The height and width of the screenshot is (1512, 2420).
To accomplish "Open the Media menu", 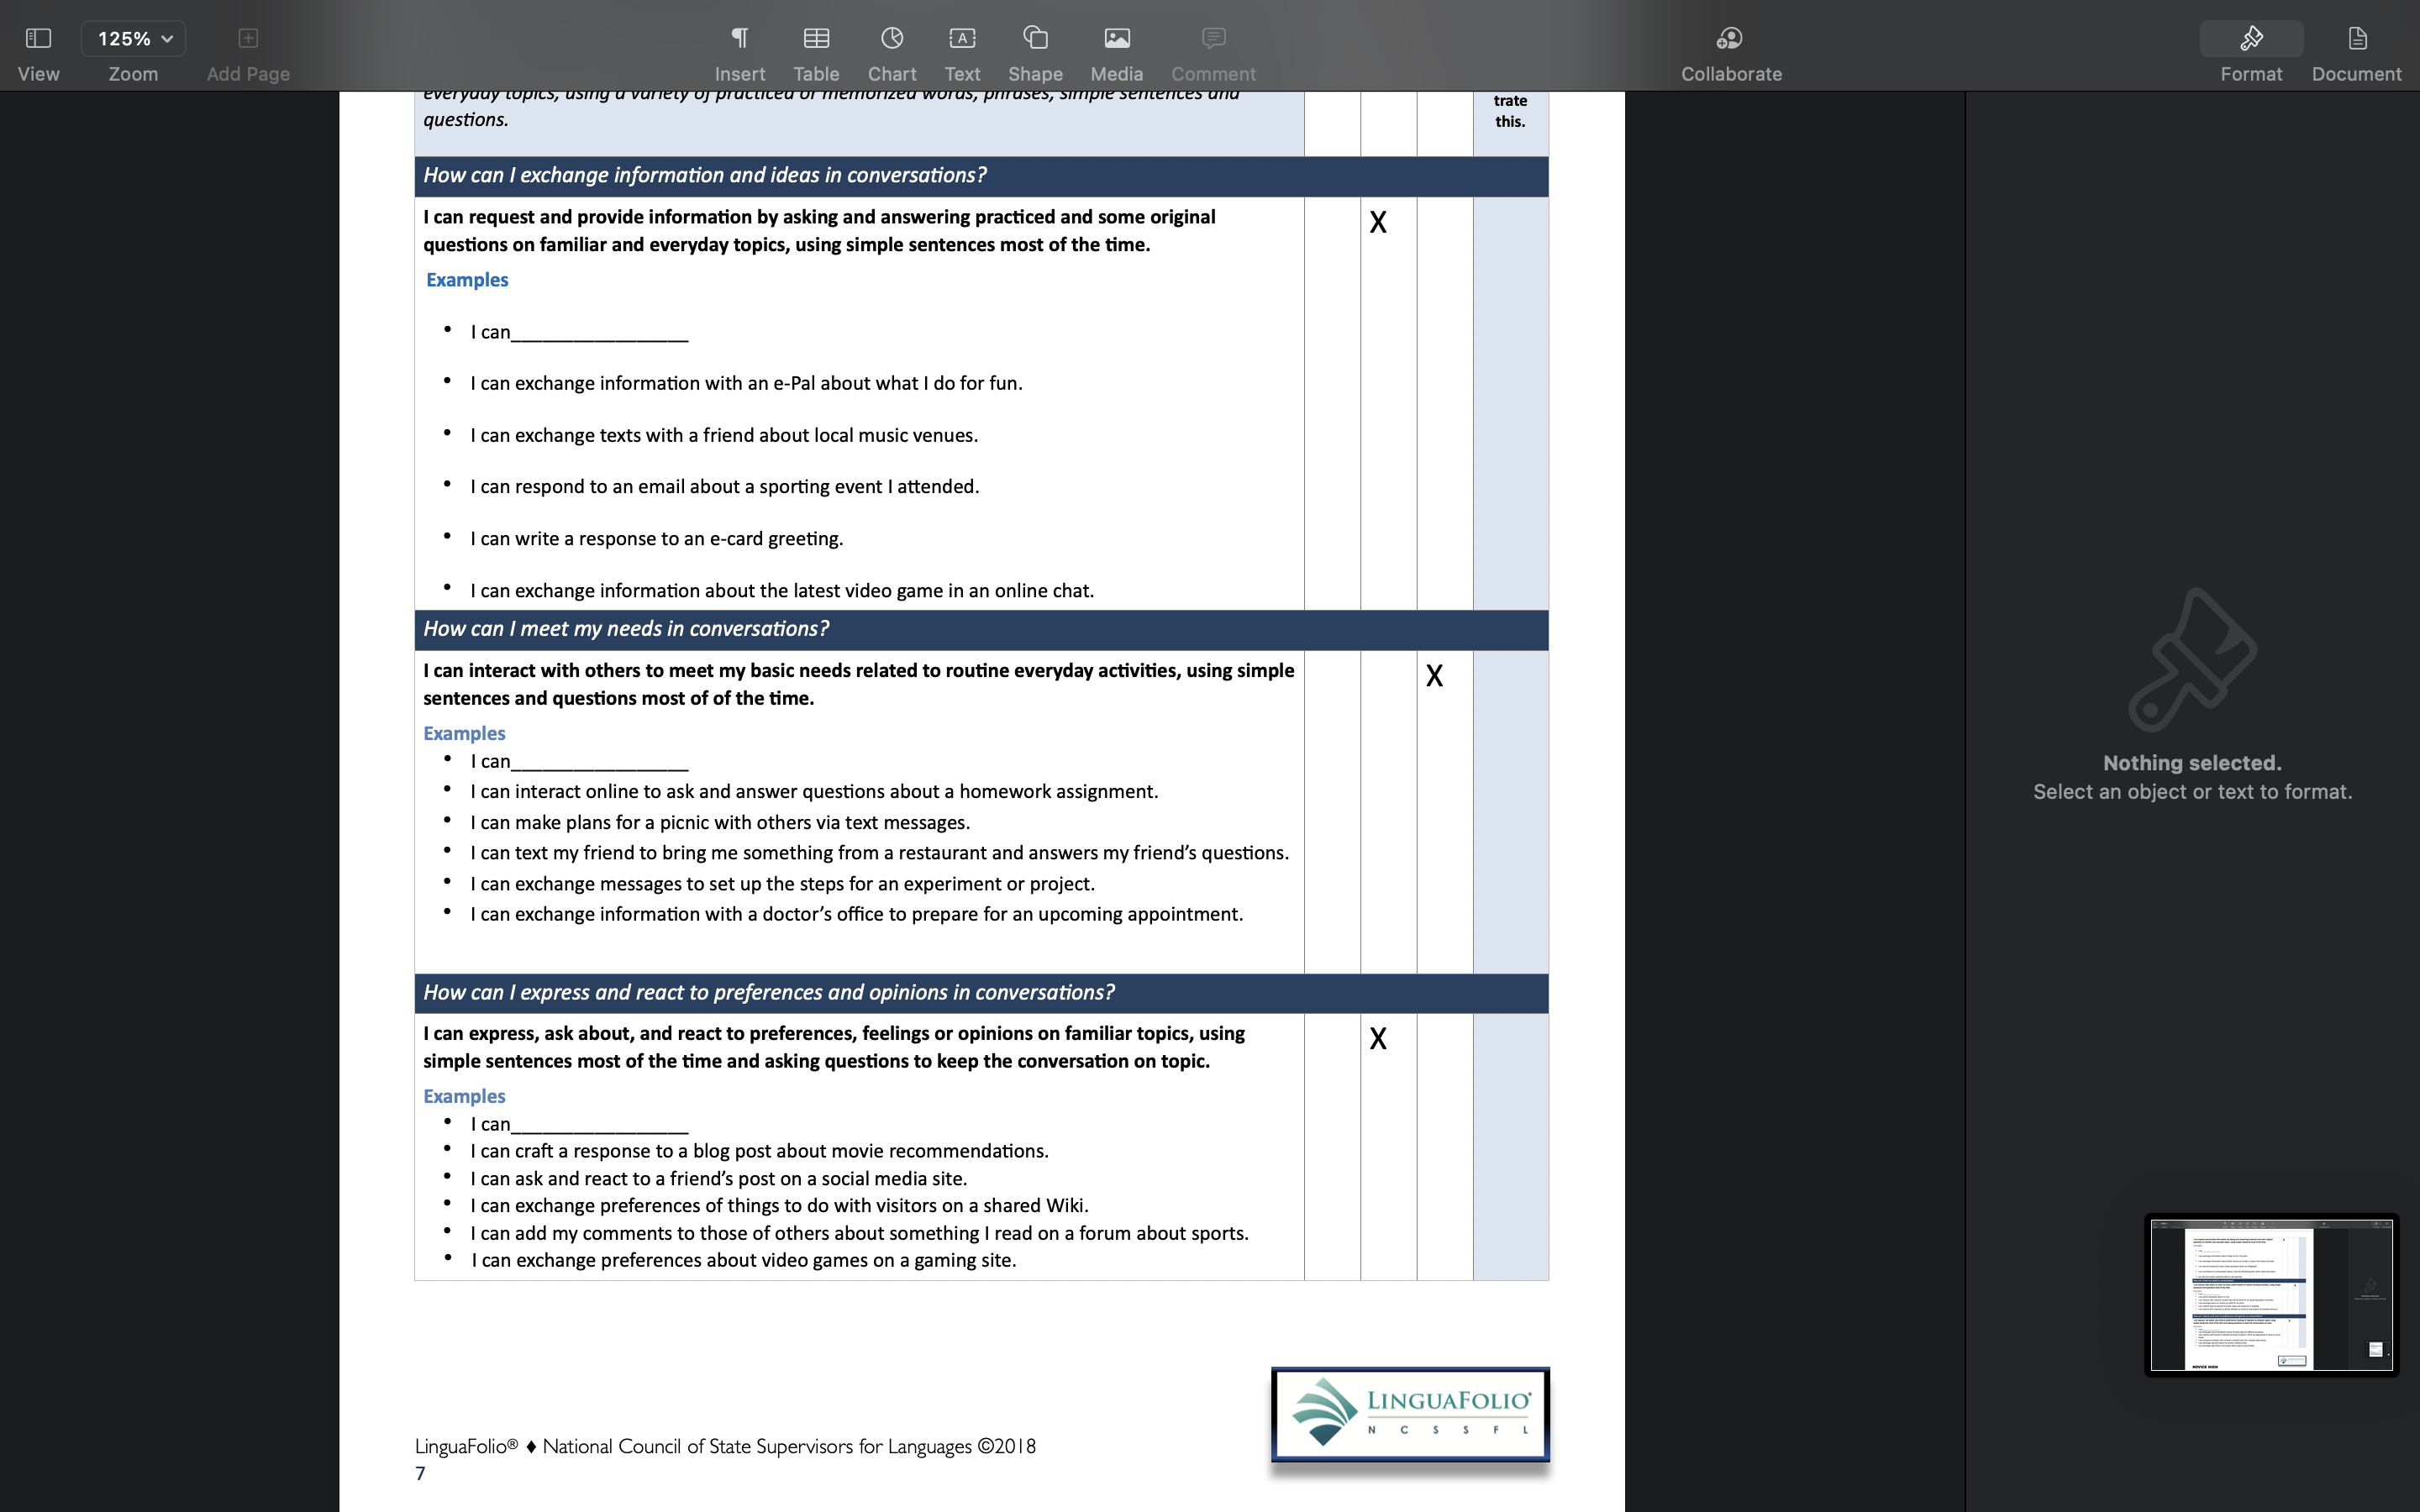I will tap(1117, 52).
